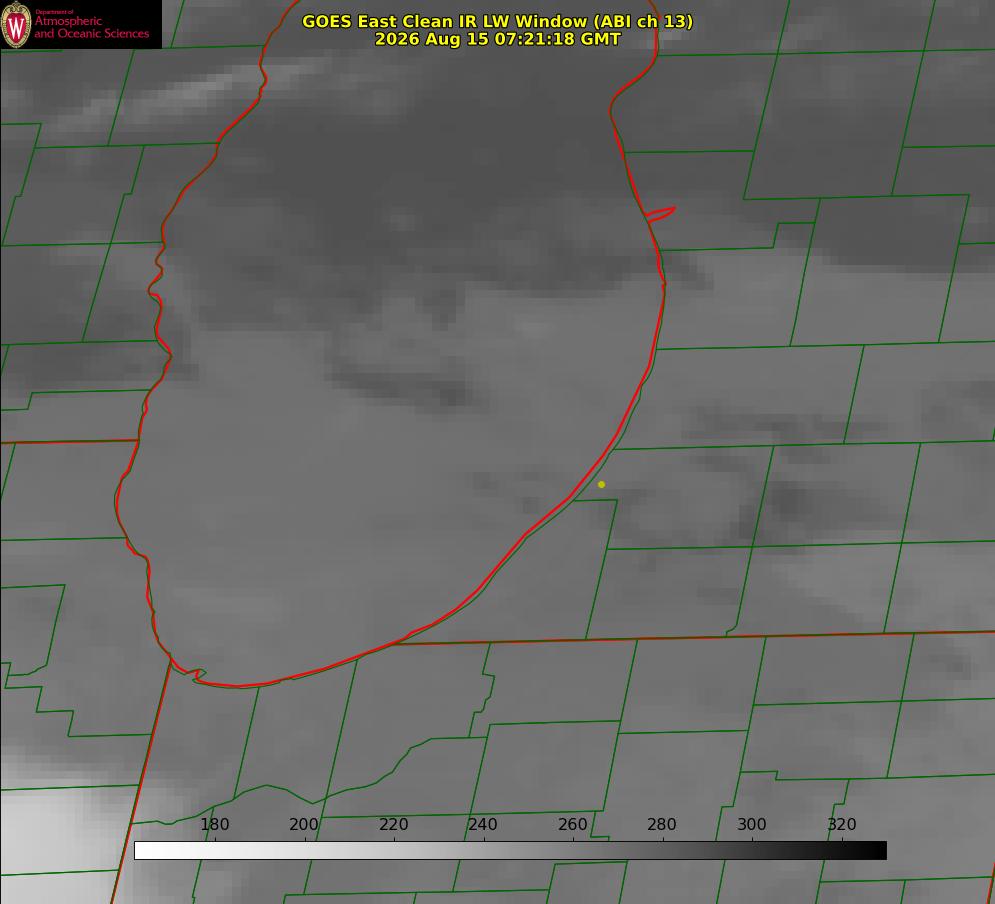Click the 260 tick label on the colorbar
This screenshot has width=995, height=904.
[572, 824]
